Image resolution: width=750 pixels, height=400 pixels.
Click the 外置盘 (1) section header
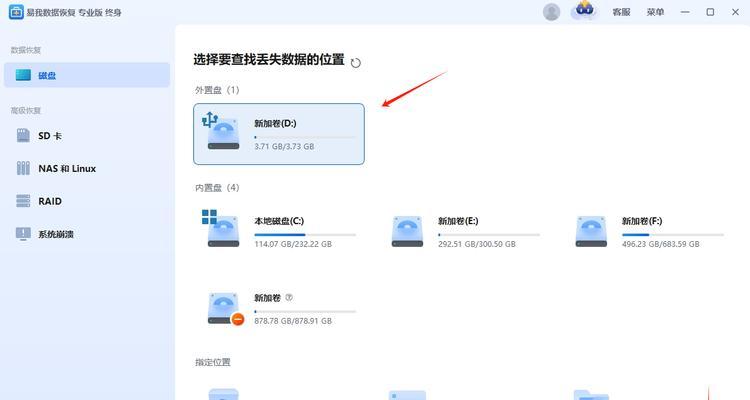tap(217, 90)
